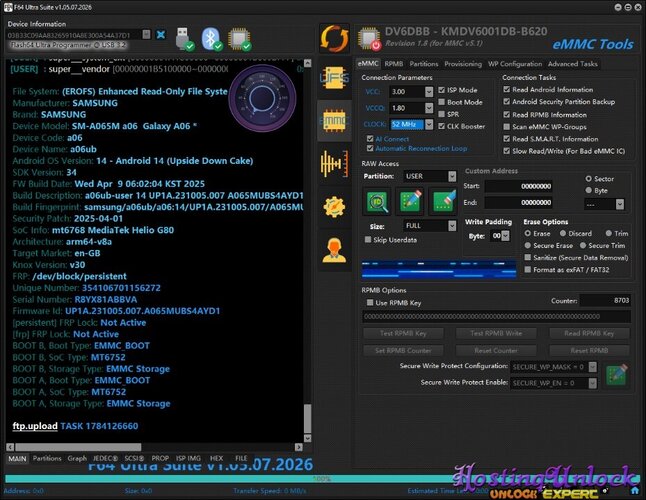The image size is (646, 500).
Task: Toggle the AI Connect checkbox
Action: click(370, 139)
